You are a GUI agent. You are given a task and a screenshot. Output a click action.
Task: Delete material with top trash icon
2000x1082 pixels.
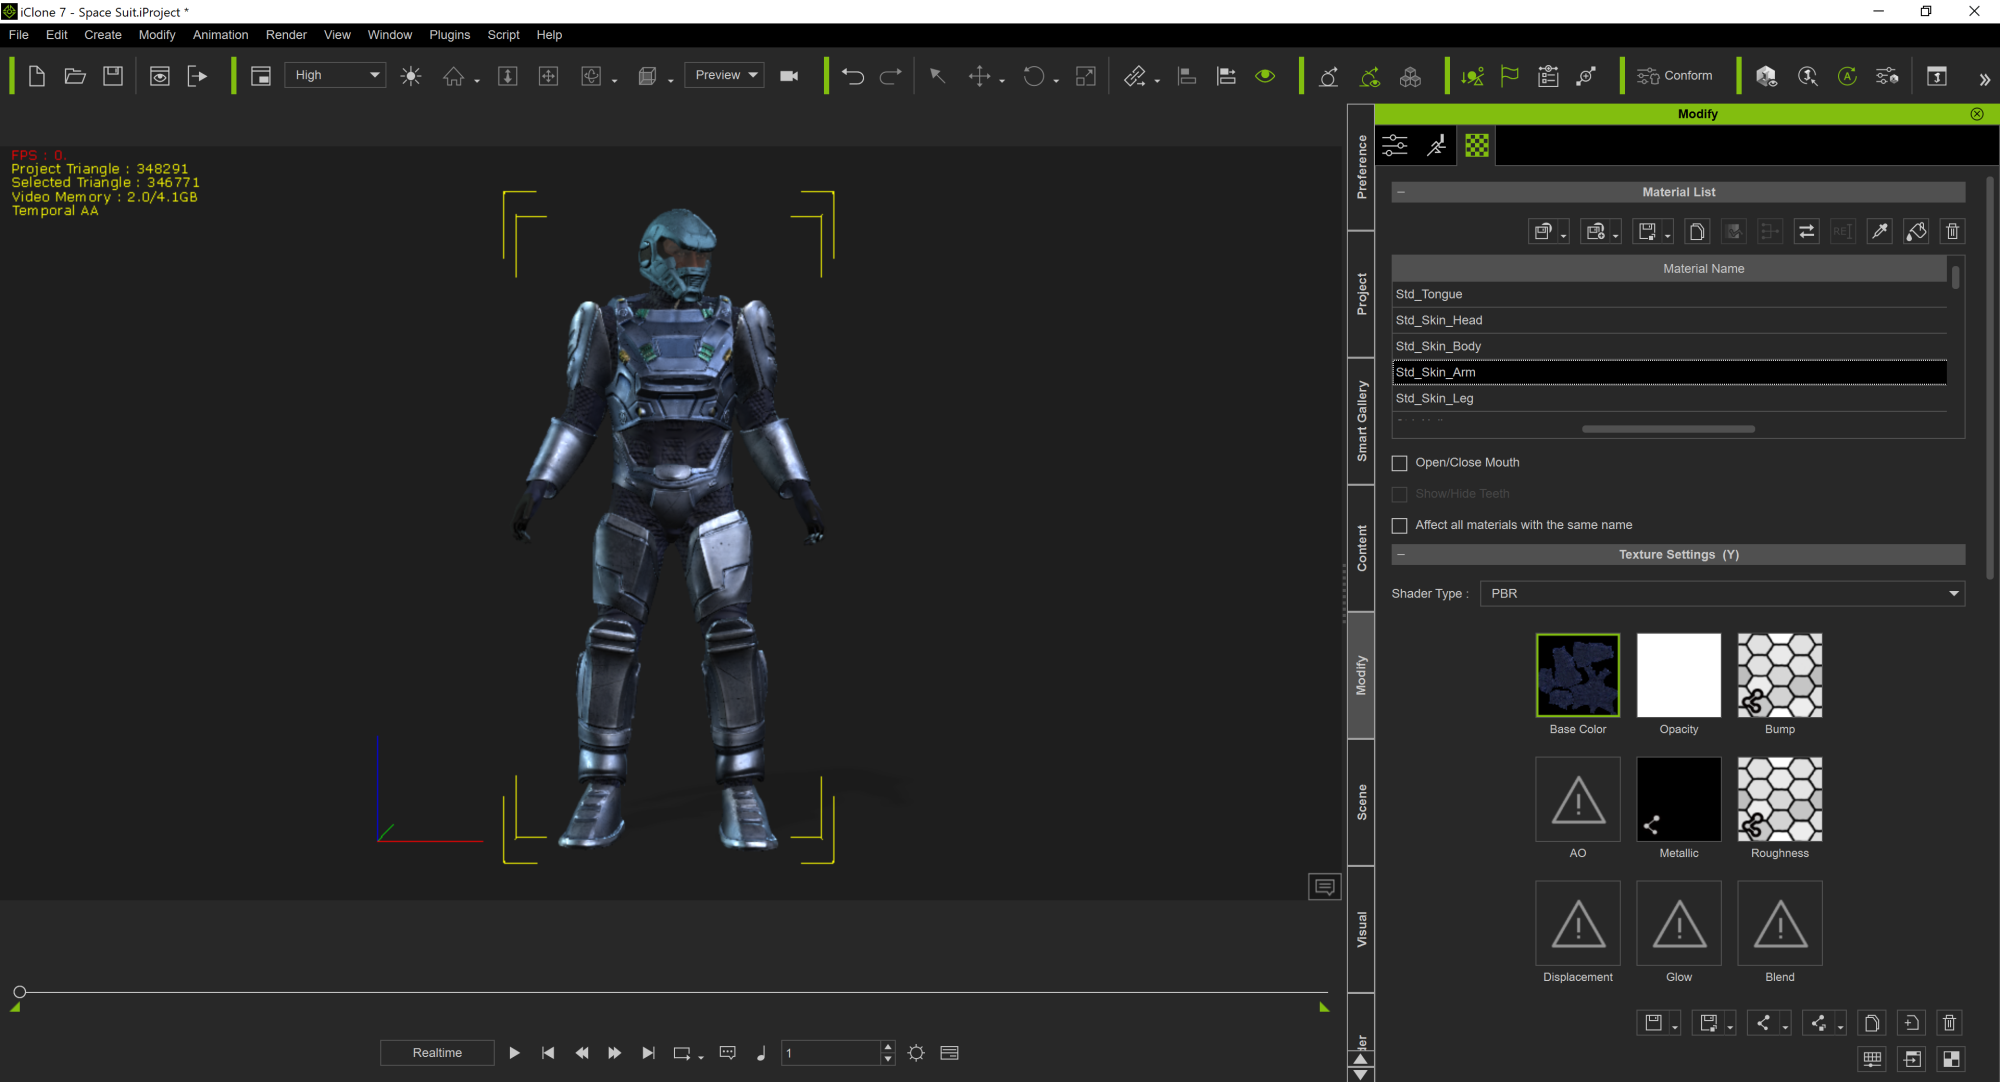click(x=1952, y=232)
